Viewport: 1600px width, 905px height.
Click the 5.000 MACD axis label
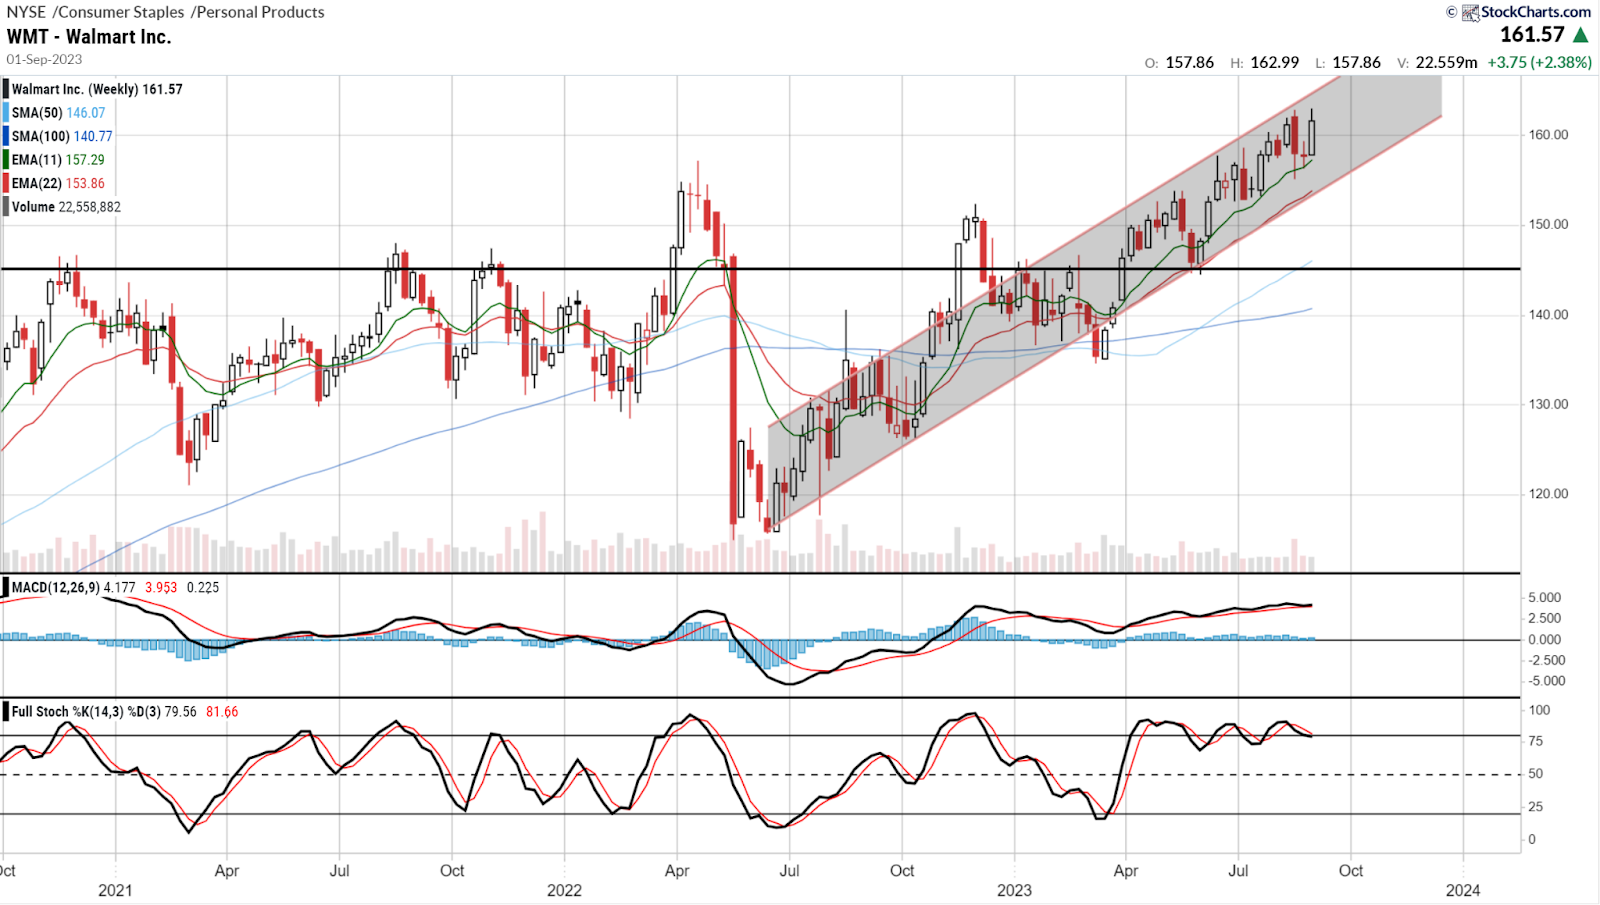(1545, 598)
